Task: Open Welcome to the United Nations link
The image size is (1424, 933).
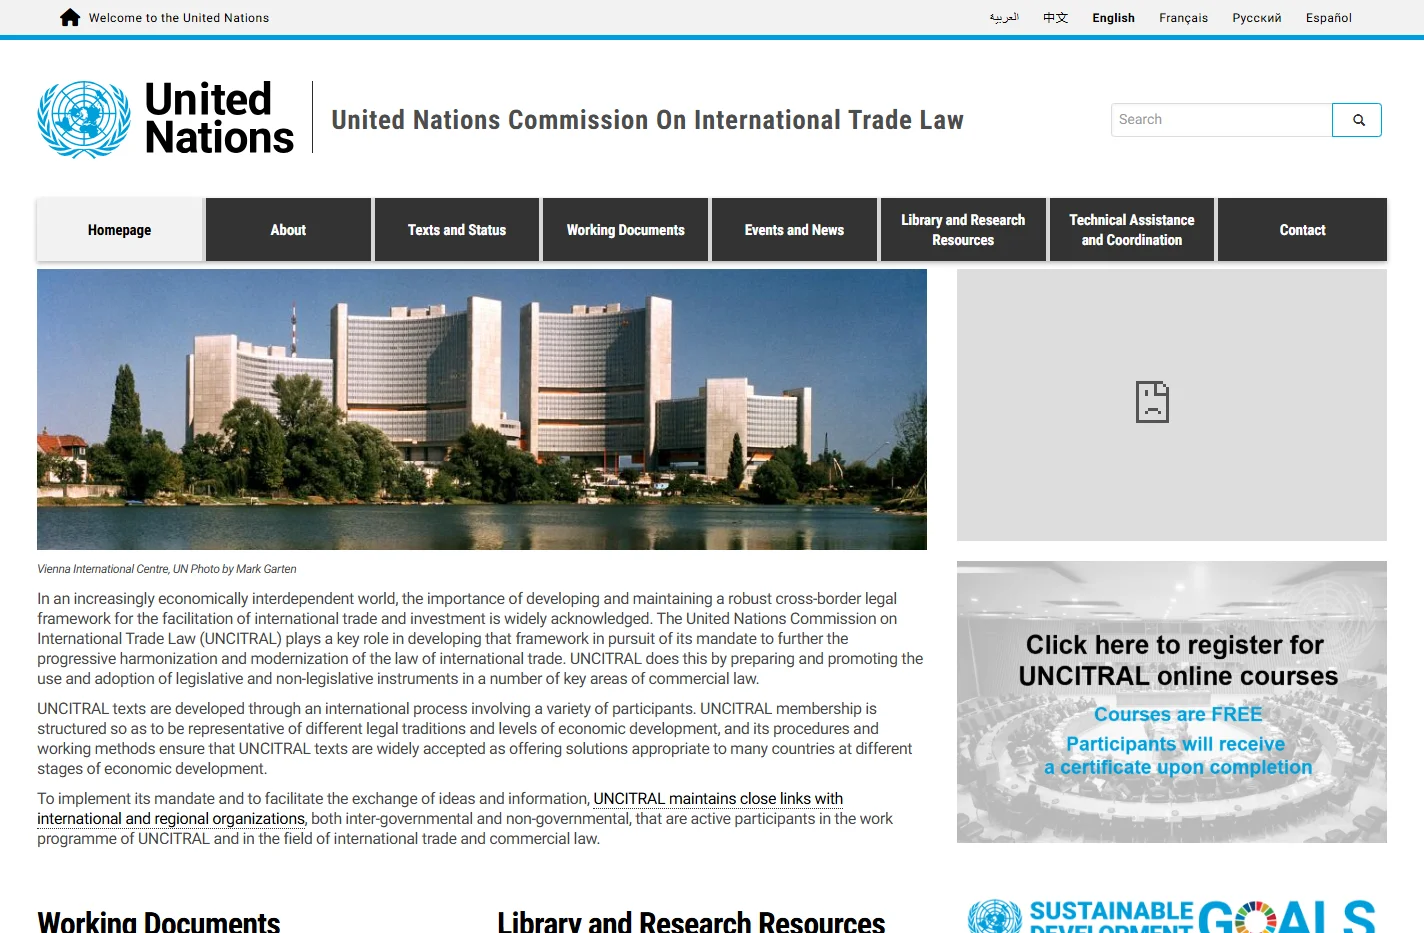Action: coord(179,18)
